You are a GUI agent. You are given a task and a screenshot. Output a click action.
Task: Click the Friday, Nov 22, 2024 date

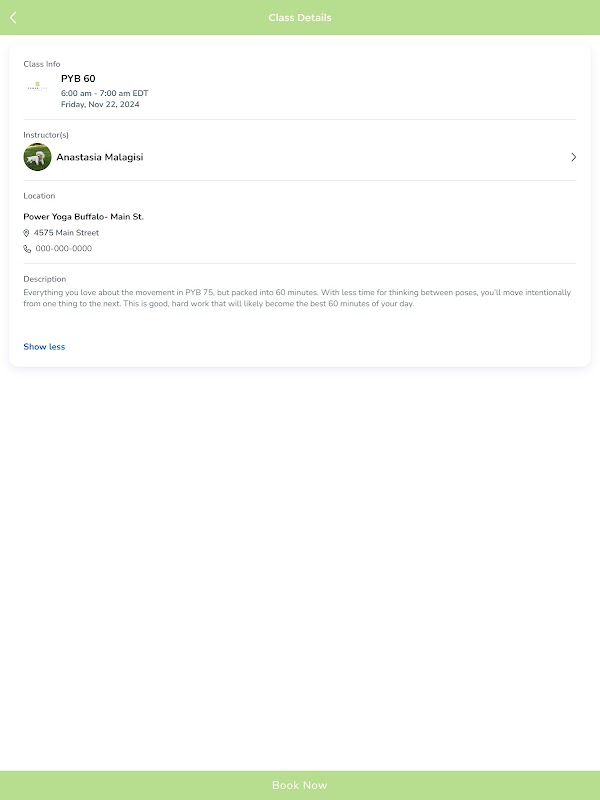point(100,105)
